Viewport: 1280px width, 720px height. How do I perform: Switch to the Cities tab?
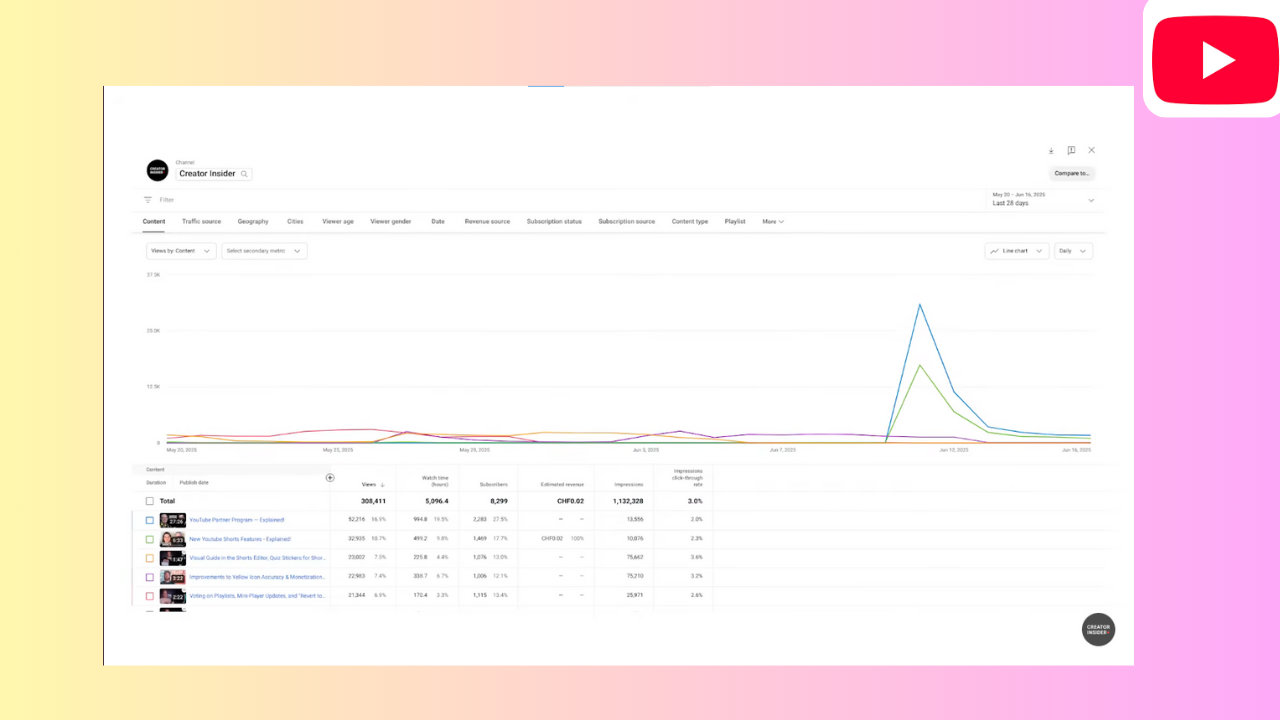click(x=295, y=222)
